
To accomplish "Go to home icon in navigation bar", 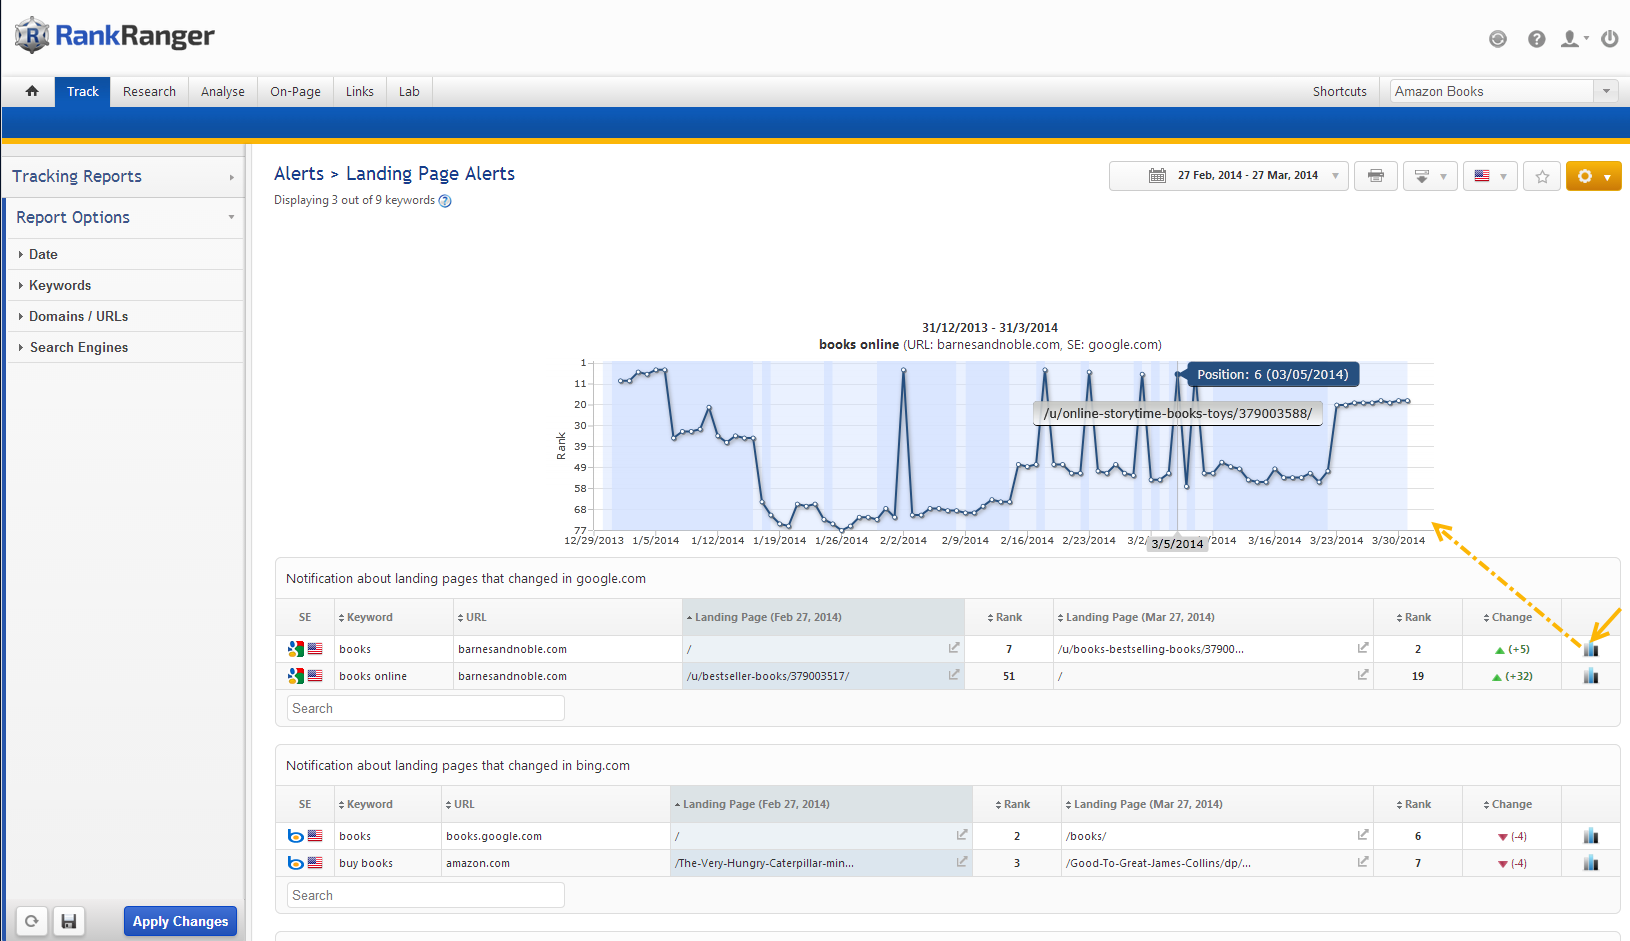I will pyautogui.click(x=32, y=91).
